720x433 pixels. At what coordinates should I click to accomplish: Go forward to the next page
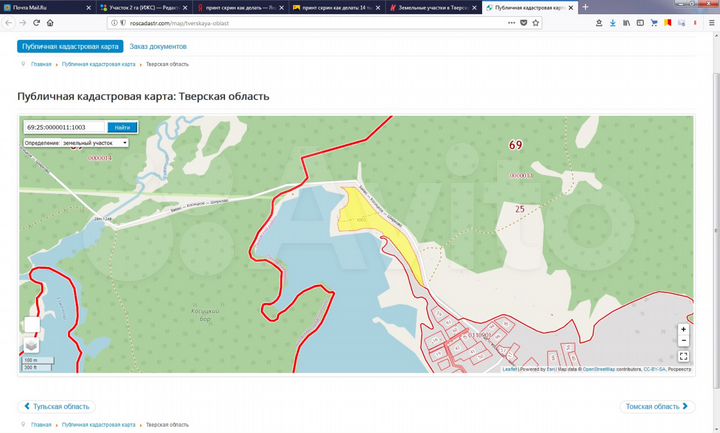(22, 22)
